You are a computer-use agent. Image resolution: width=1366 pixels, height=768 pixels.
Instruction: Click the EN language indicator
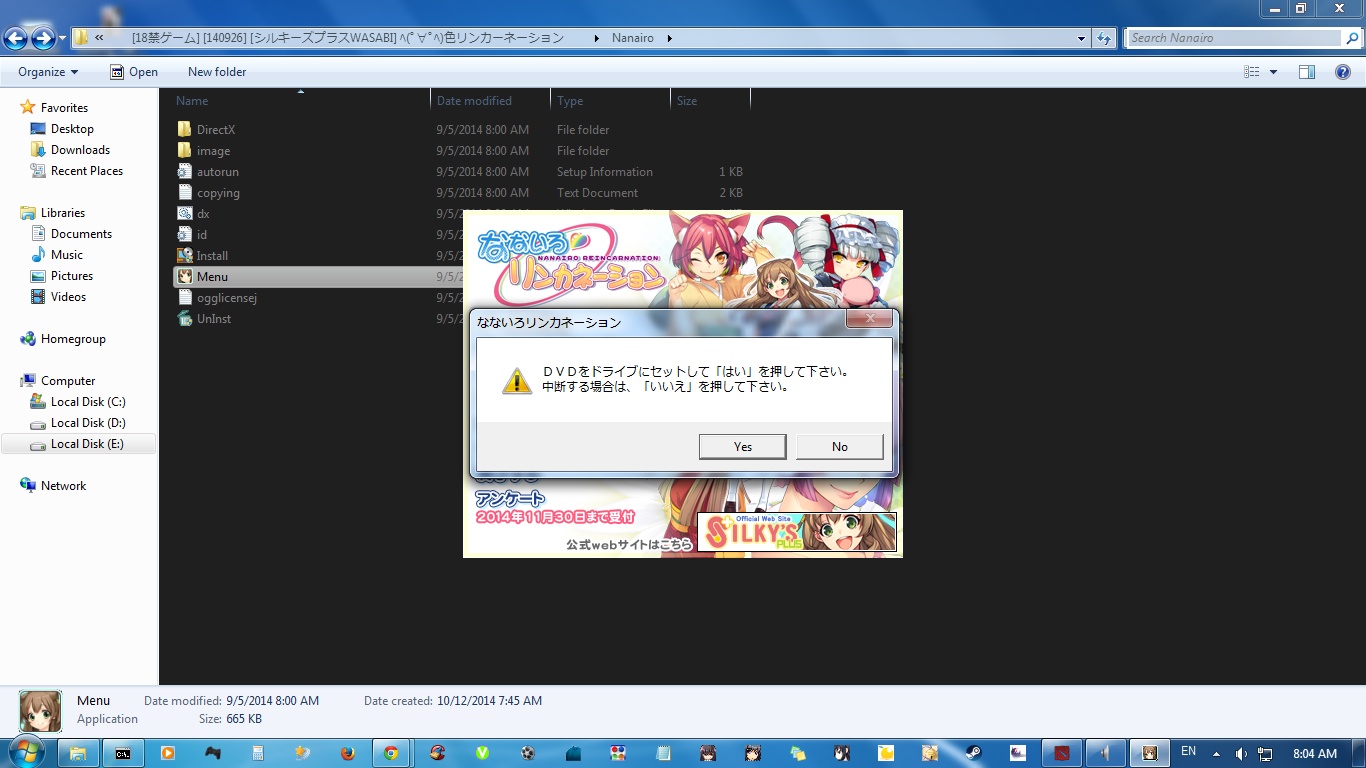[x=1188, y=752]
